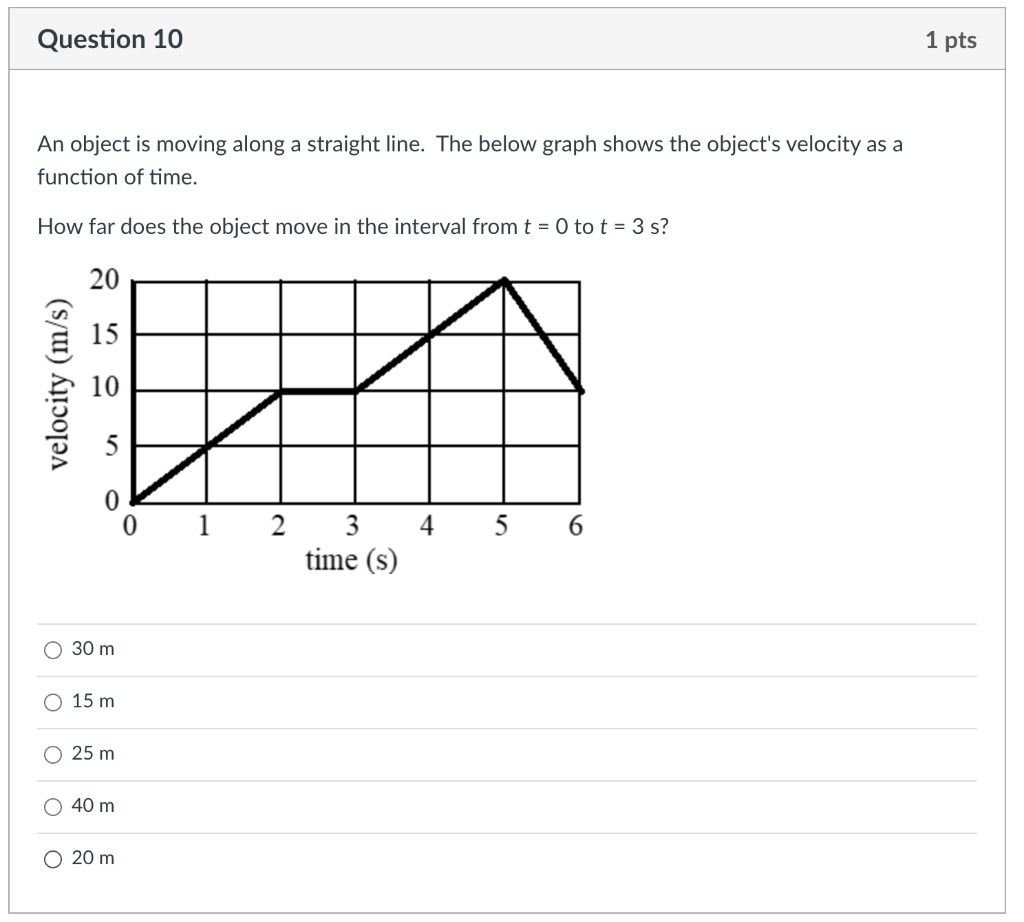Viewport: 1024px width, 922px height.
Task: Click the 1 pts label
Action: pyautogui.click(x=951, y=39)
